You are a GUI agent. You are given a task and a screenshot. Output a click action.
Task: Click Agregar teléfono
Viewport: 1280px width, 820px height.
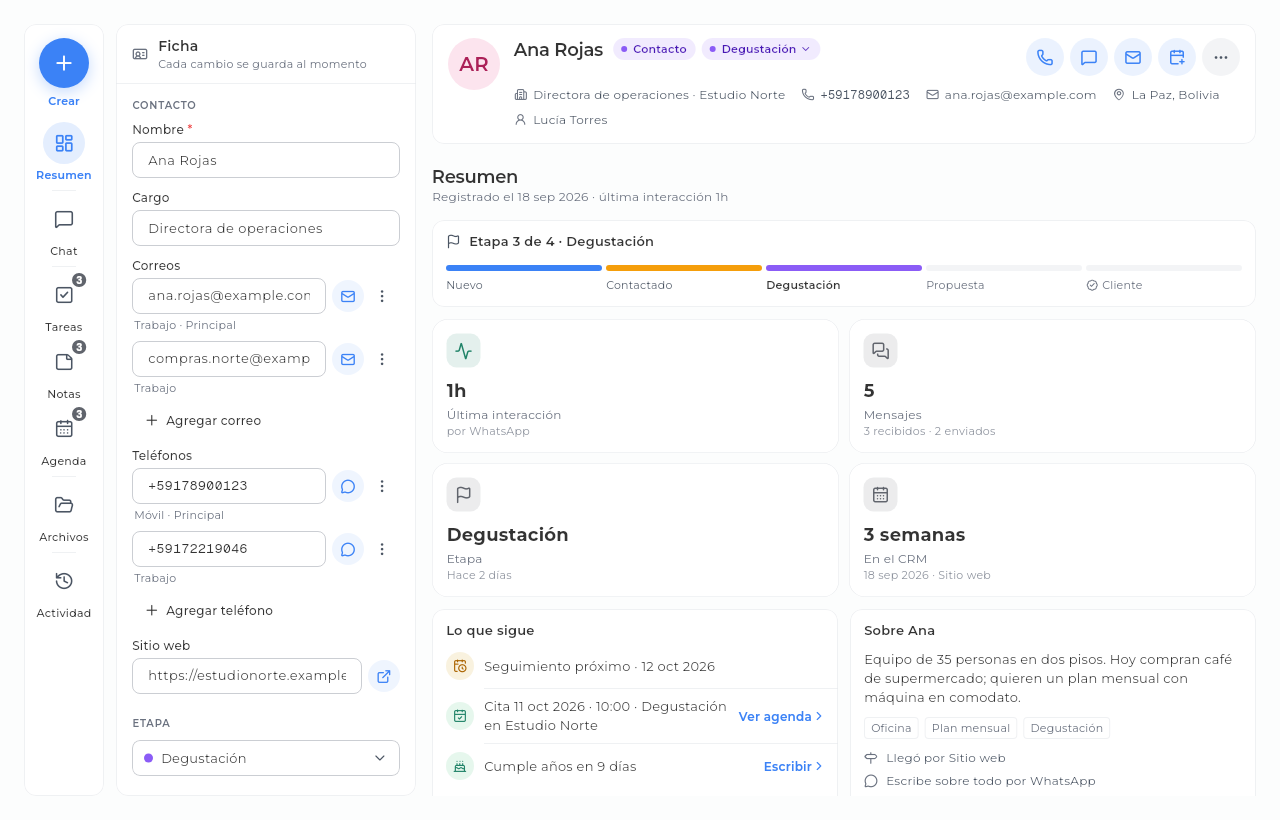[209, 611]
